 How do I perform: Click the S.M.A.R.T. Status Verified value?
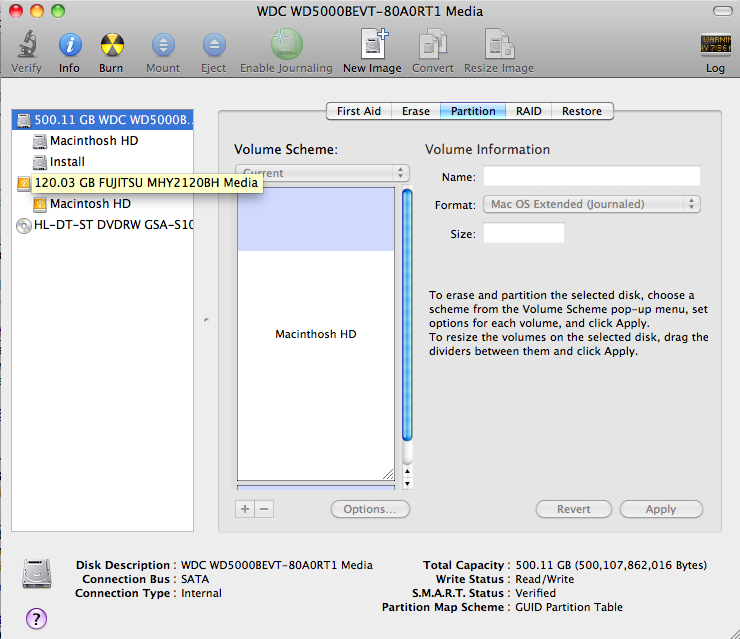535,593
